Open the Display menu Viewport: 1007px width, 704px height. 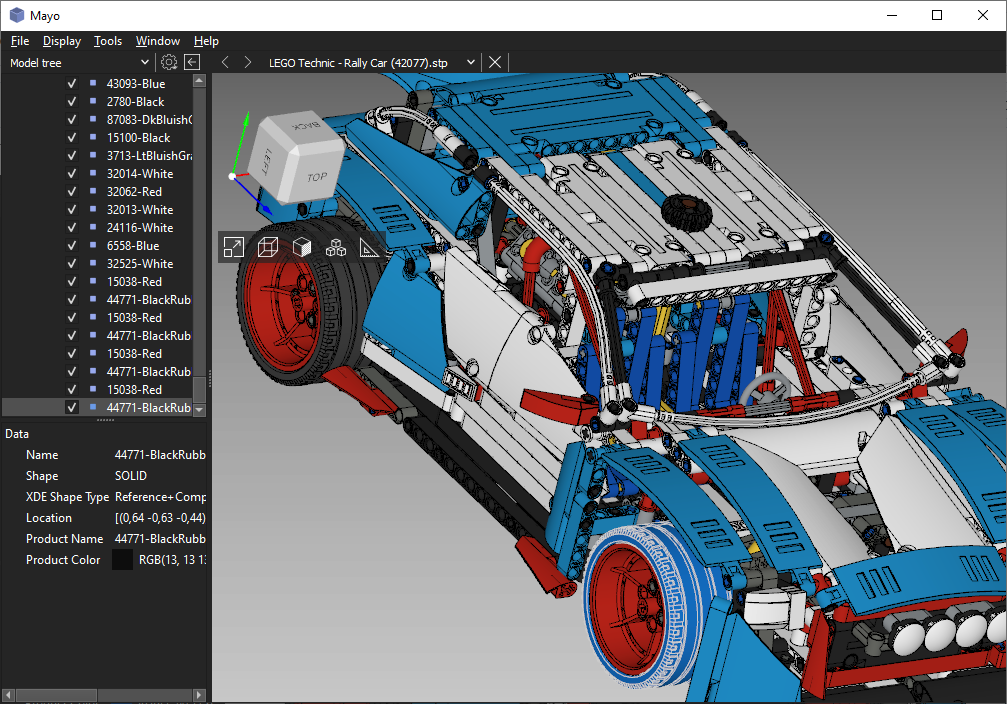point(62,40)
